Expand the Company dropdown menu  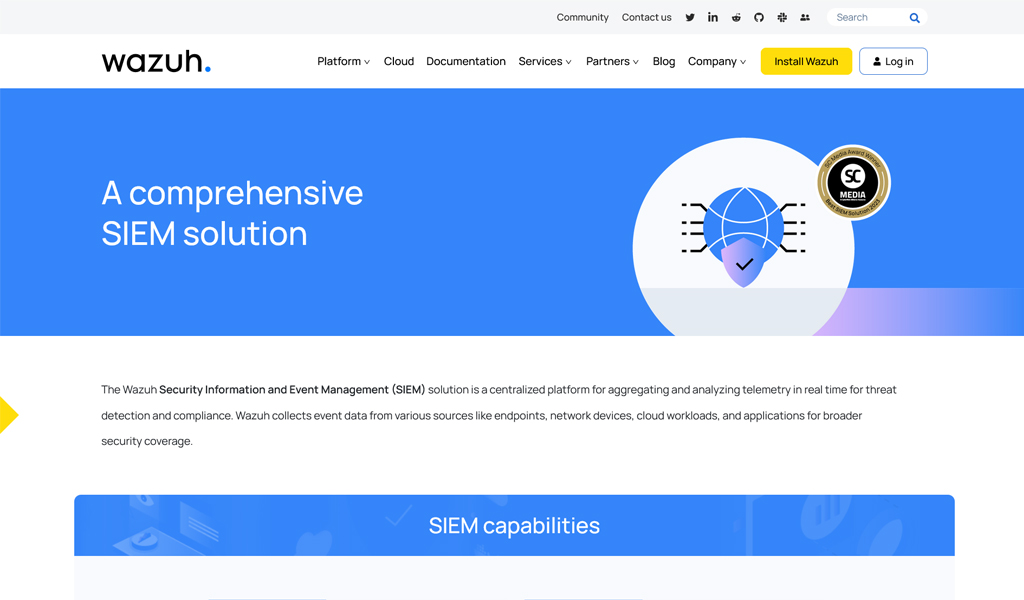(x=717, y=61)
